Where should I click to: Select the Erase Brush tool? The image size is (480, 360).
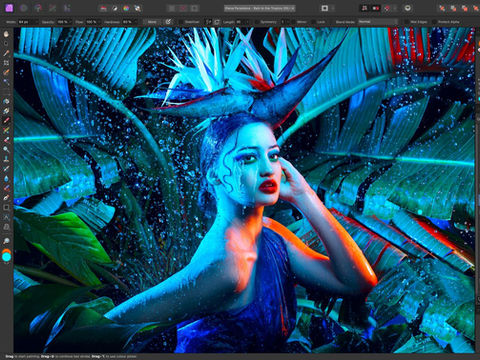click(x=6, y=139)
